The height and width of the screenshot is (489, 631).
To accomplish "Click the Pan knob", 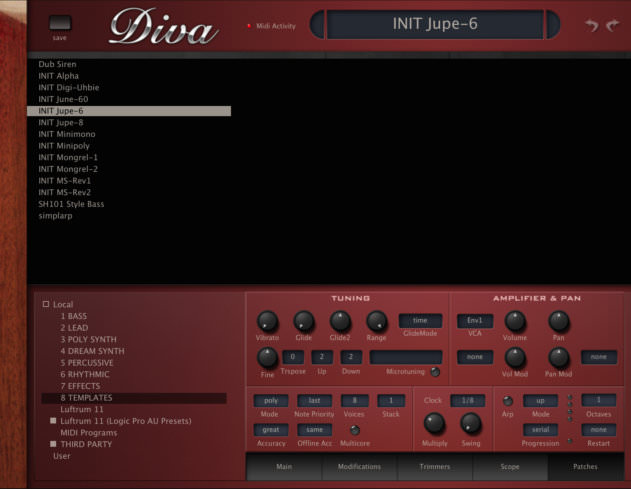I will click(559, 321).
